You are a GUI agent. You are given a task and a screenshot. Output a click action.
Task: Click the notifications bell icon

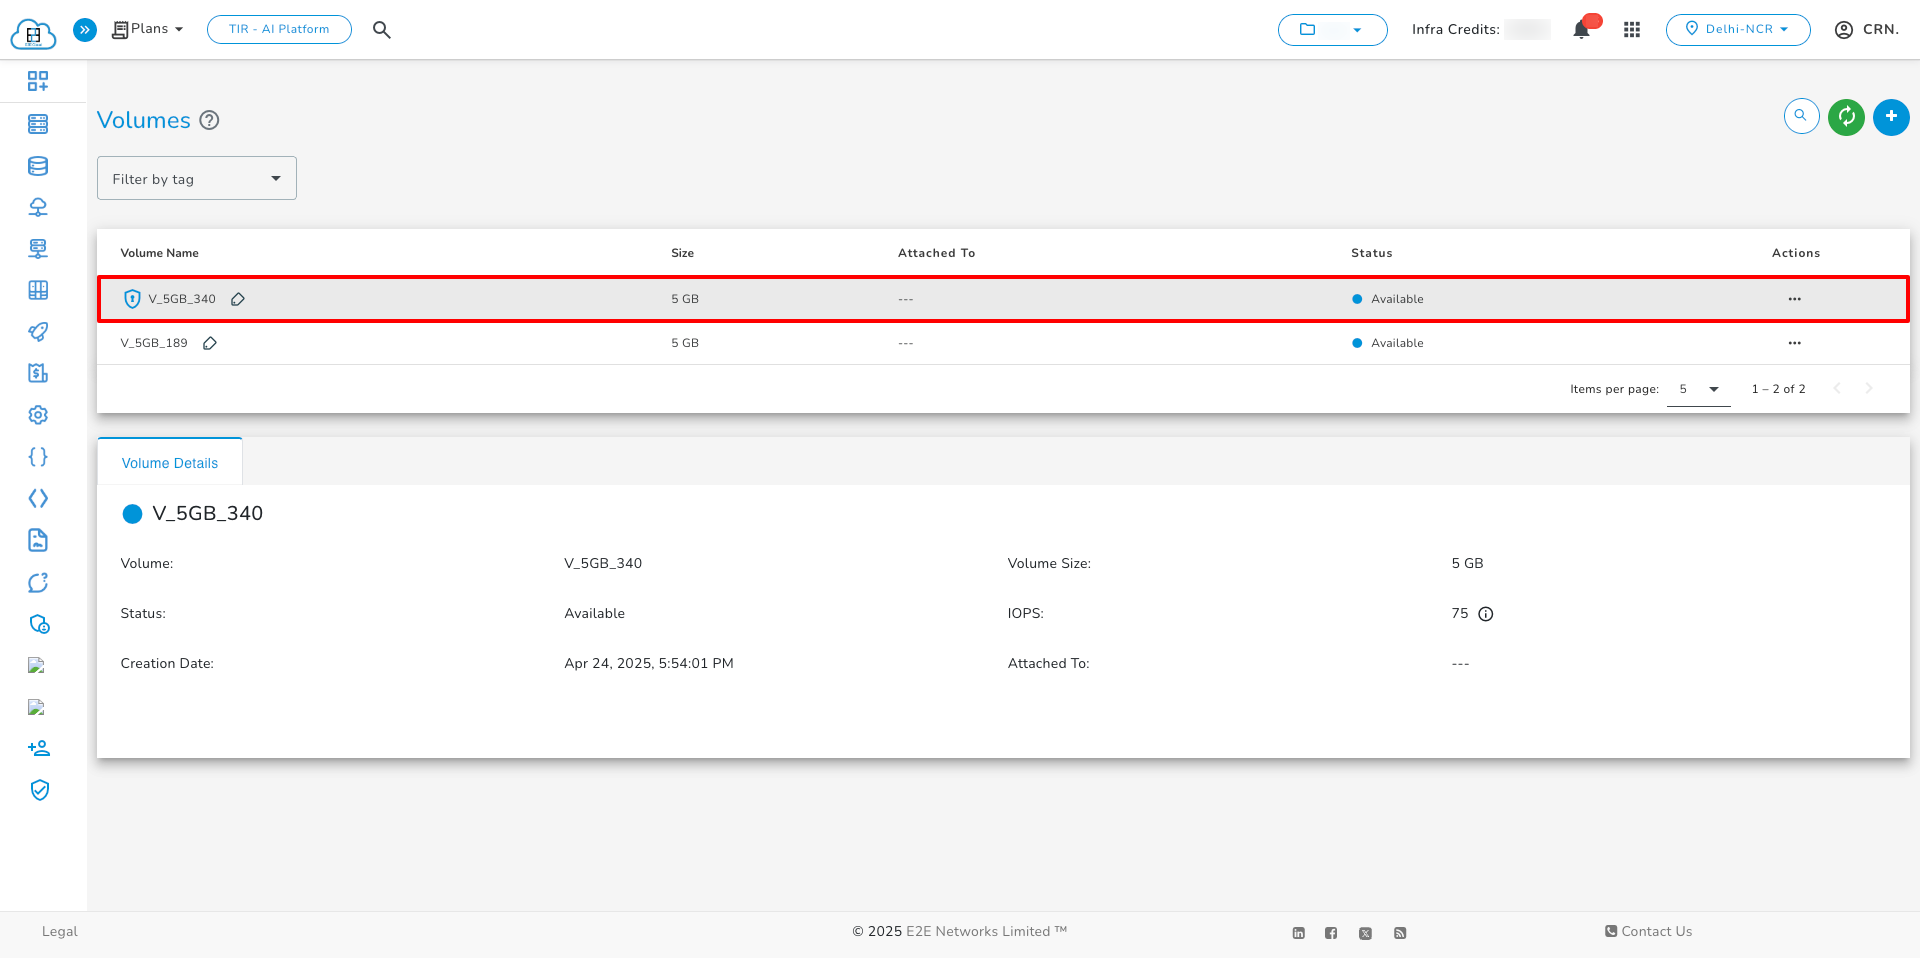tap(1580, 30)
